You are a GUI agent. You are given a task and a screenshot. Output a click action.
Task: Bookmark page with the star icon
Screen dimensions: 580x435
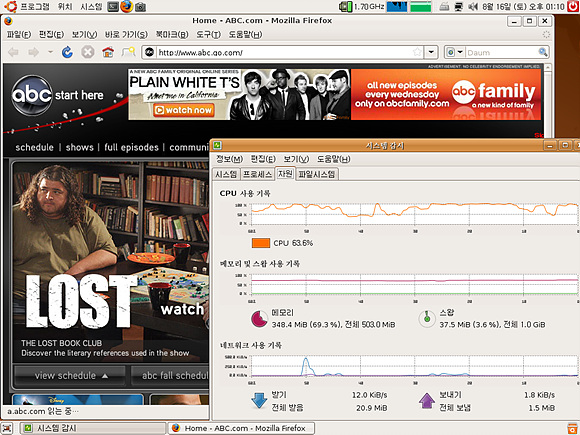417,52
